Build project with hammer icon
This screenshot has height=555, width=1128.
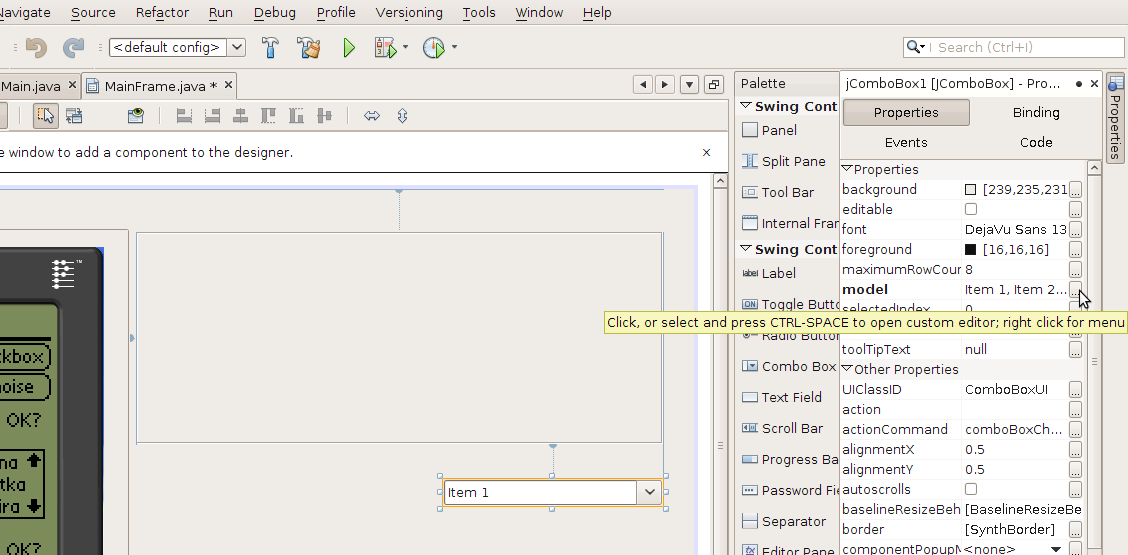coord(270,48)
